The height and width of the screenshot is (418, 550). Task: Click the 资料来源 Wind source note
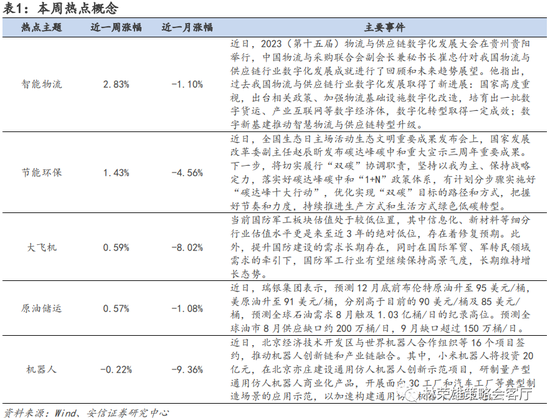[x=86, y=412]
